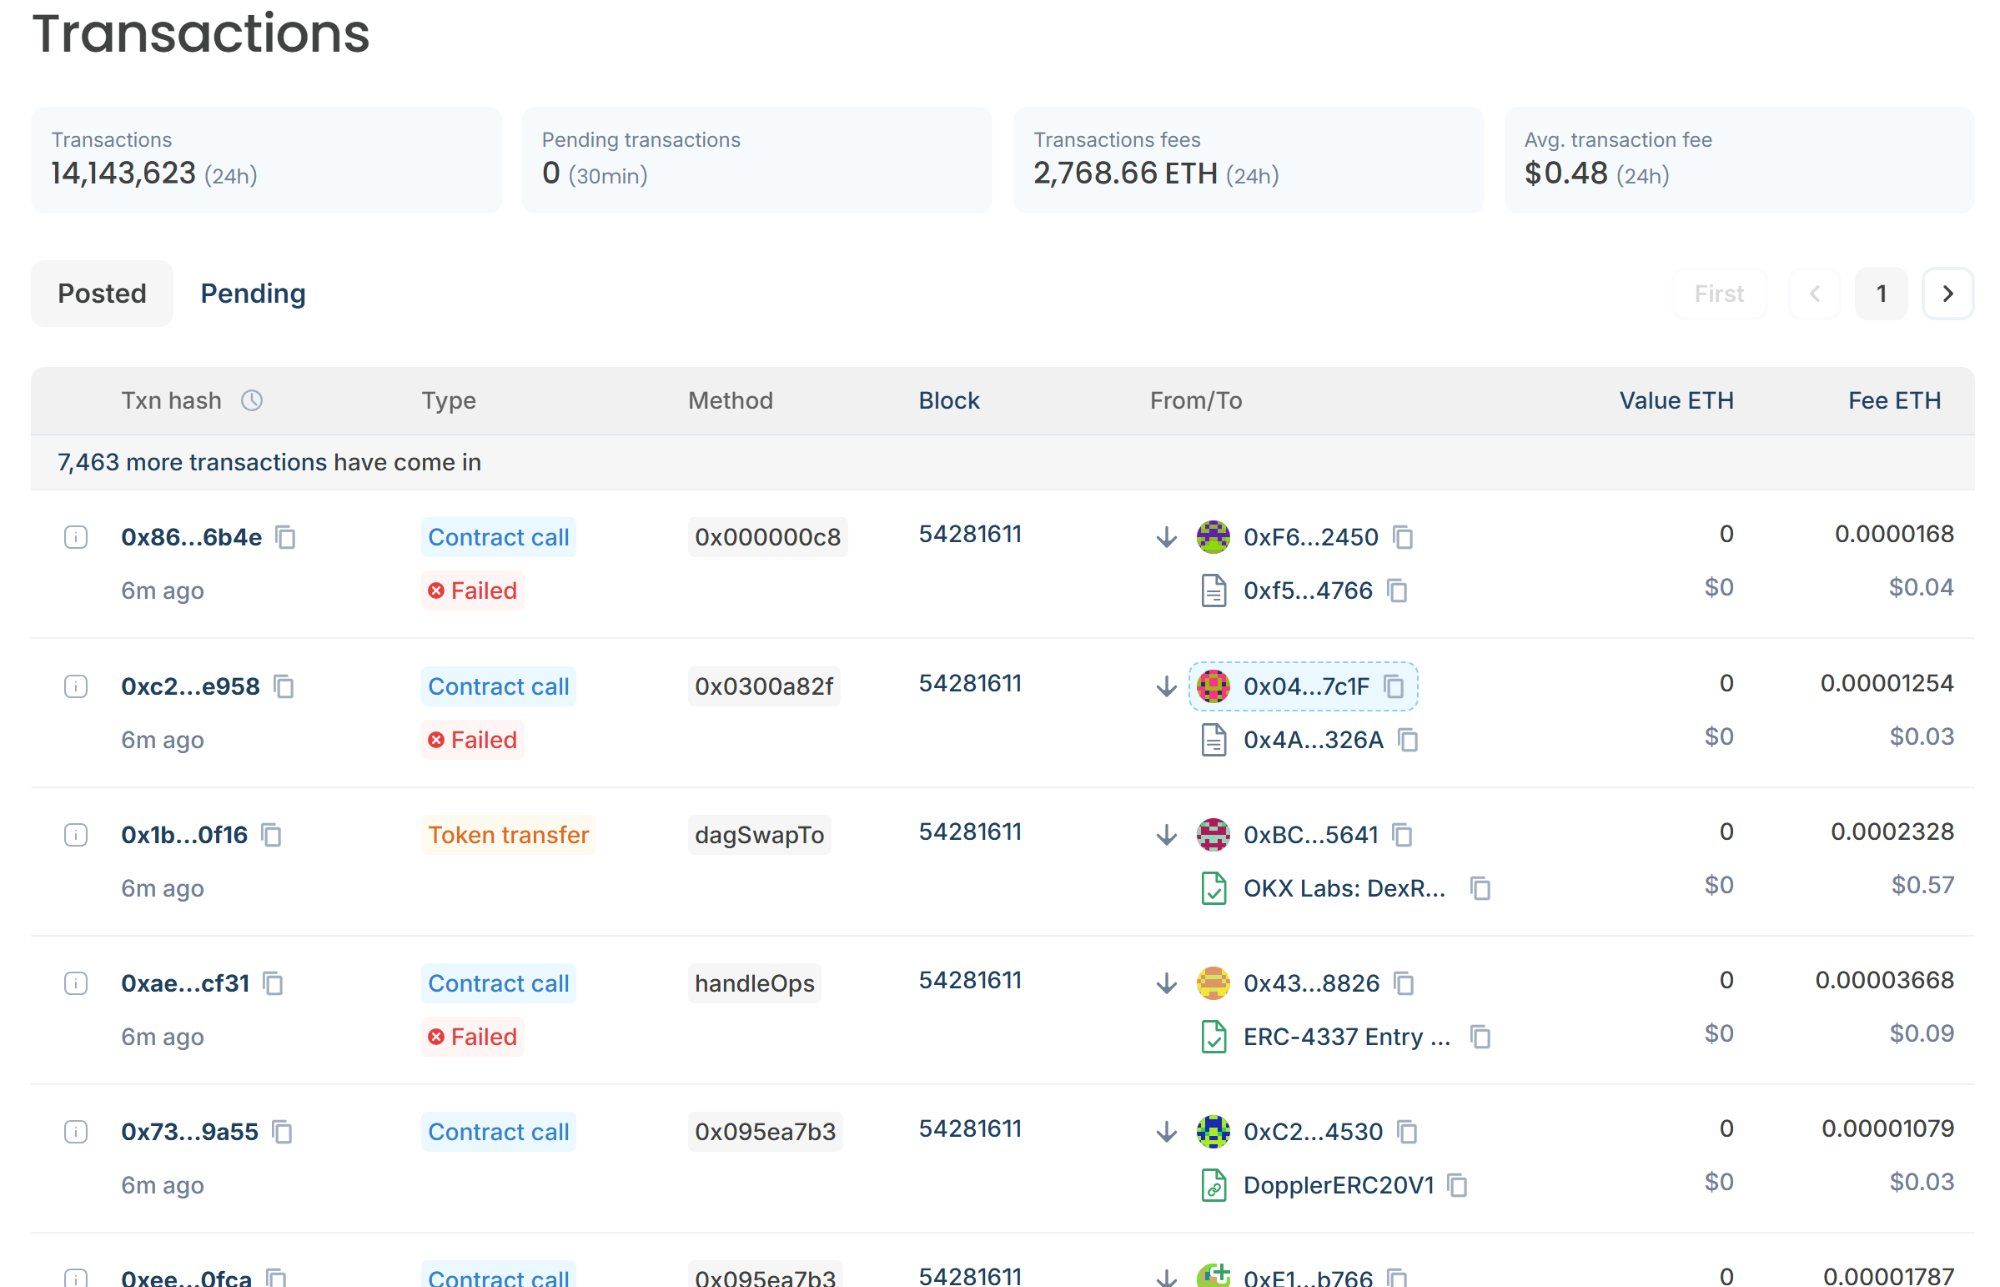The width and height of the screenshot is (2000, 1287).
Task: Copy transaction hash 0x1b...0f16
Action: click(271, 835)
